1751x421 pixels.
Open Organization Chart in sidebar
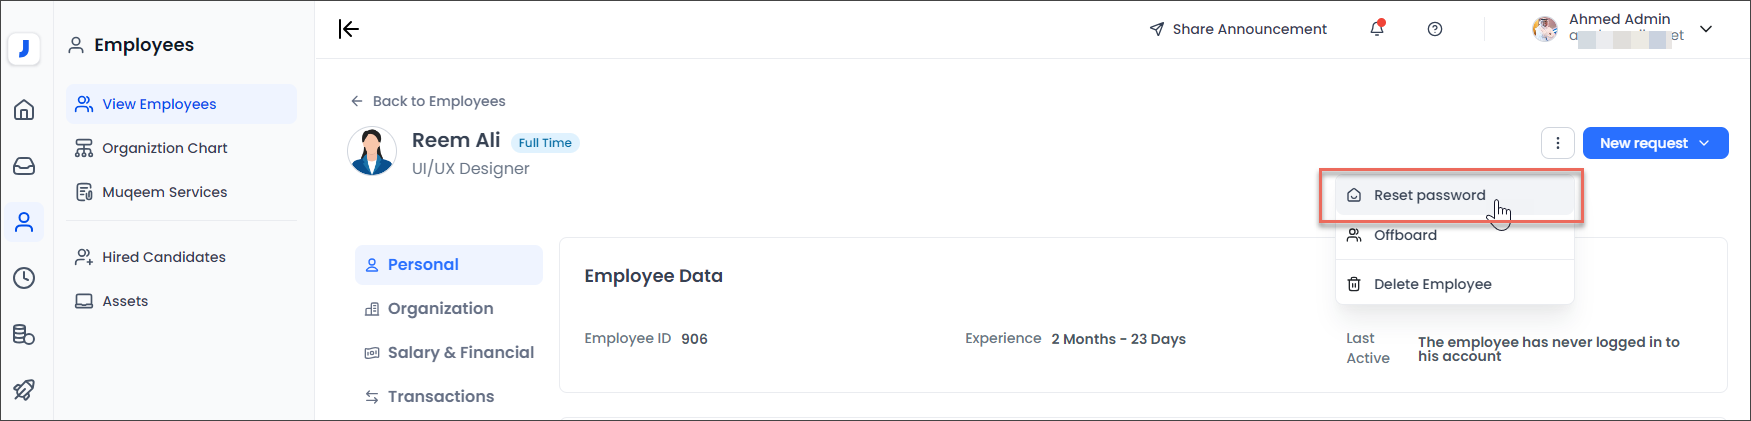[x=164, y=148]
